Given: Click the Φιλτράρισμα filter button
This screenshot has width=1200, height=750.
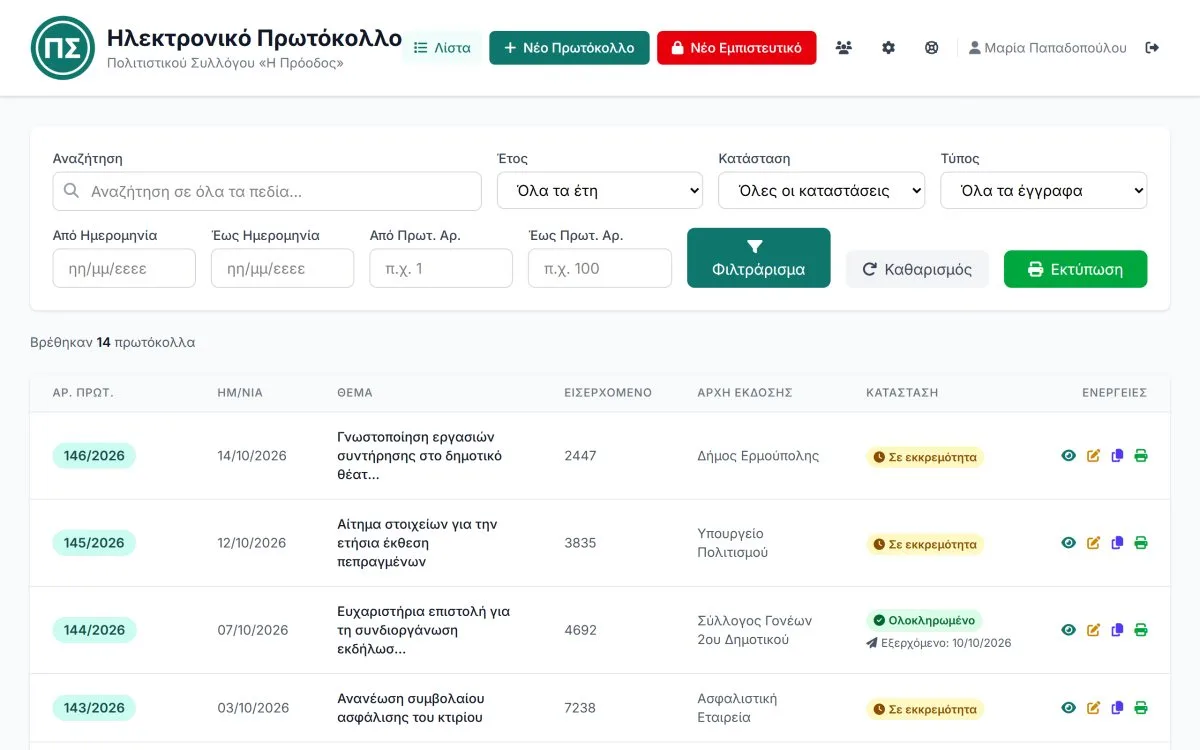Looking at the screenshot, I should tap(758, 258).
